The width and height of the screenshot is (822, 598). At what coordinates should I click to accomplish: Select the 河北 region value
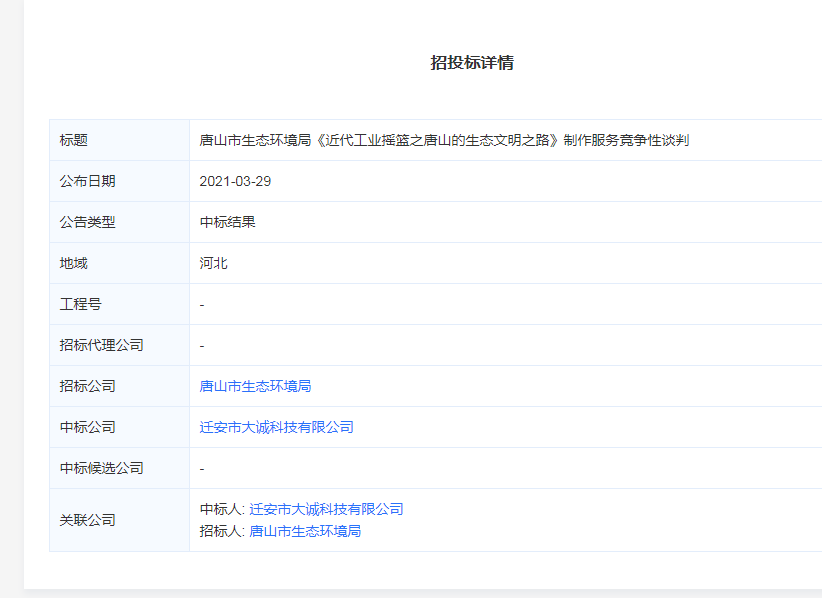[213, 263]
